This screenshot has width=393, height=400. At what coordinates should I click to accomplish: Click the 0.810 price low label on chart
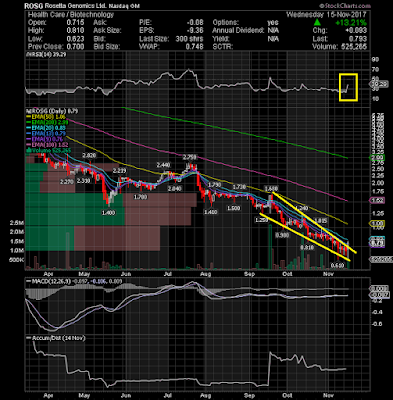[307, 248]
